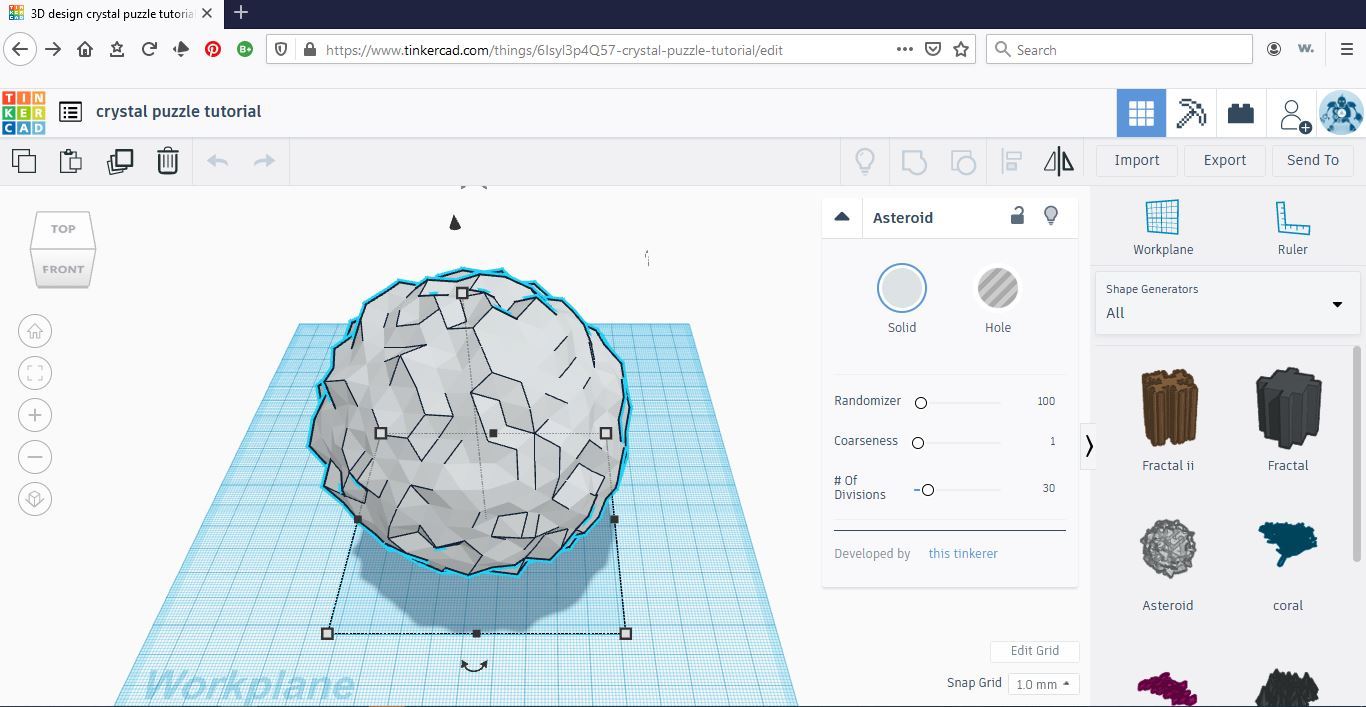The height and width of the screenshot is (707, 1366).
Task: Set the shape to Hole
Action: [997, 289]
